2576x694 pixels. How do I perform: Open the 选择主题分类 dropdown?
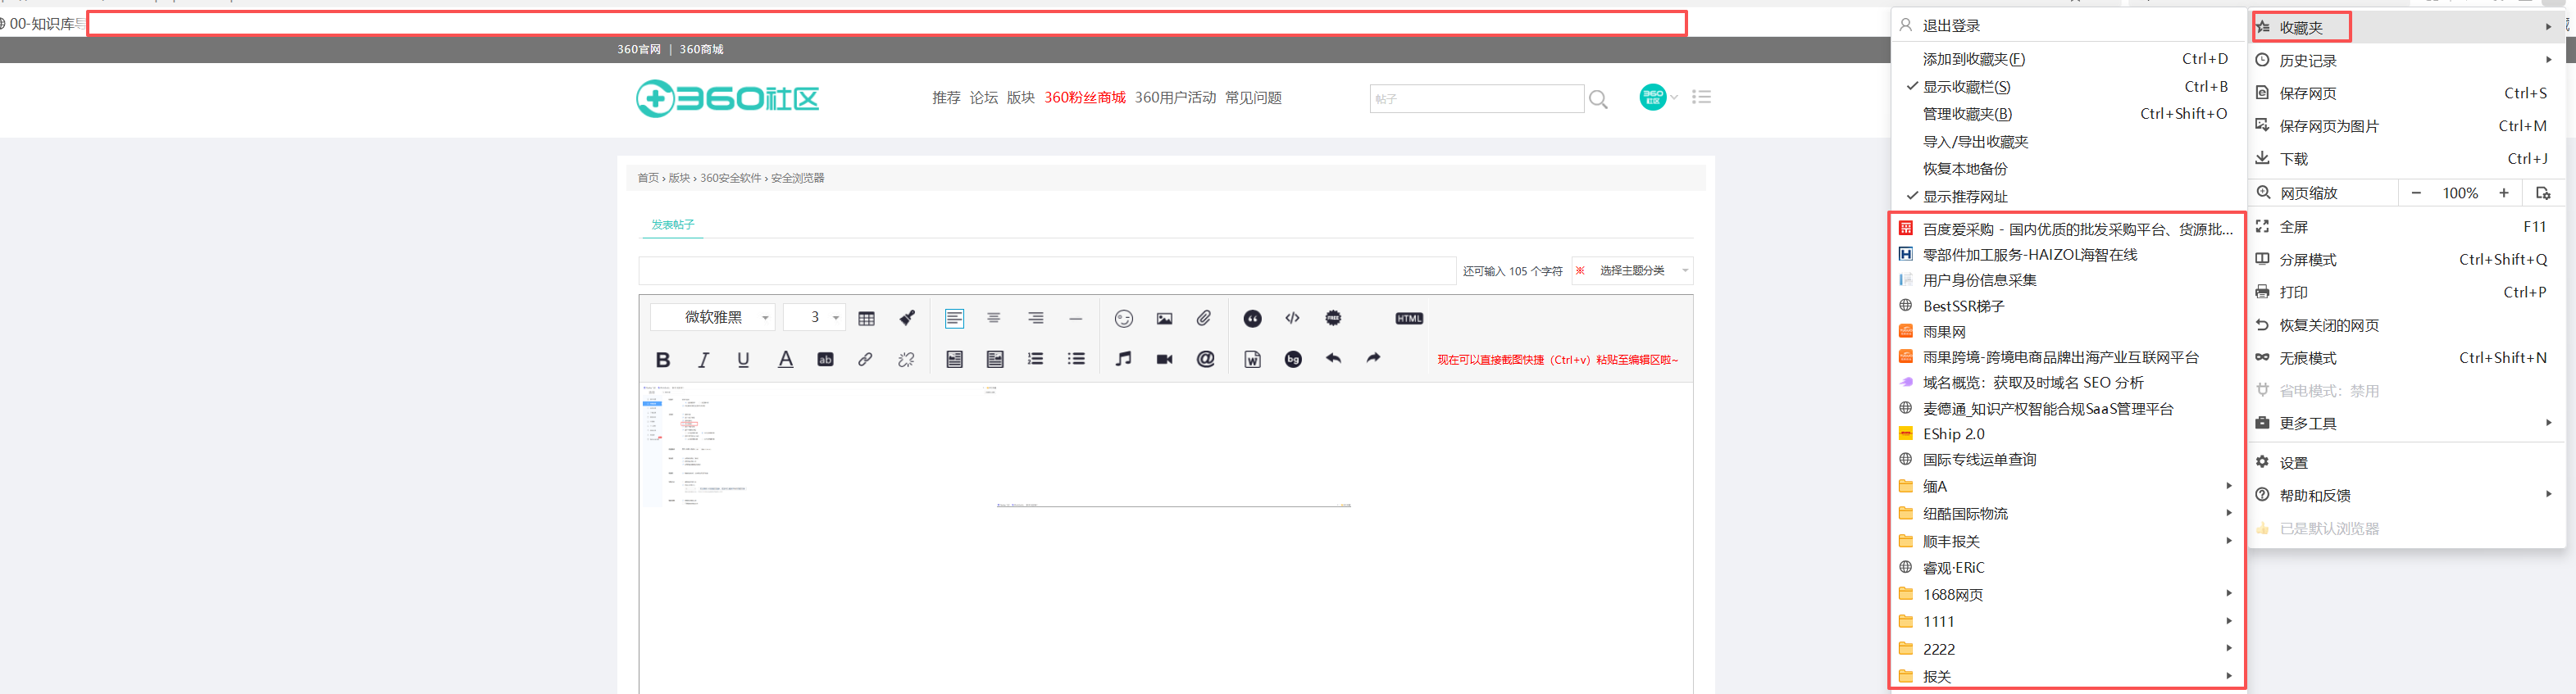click(1632, 271)
